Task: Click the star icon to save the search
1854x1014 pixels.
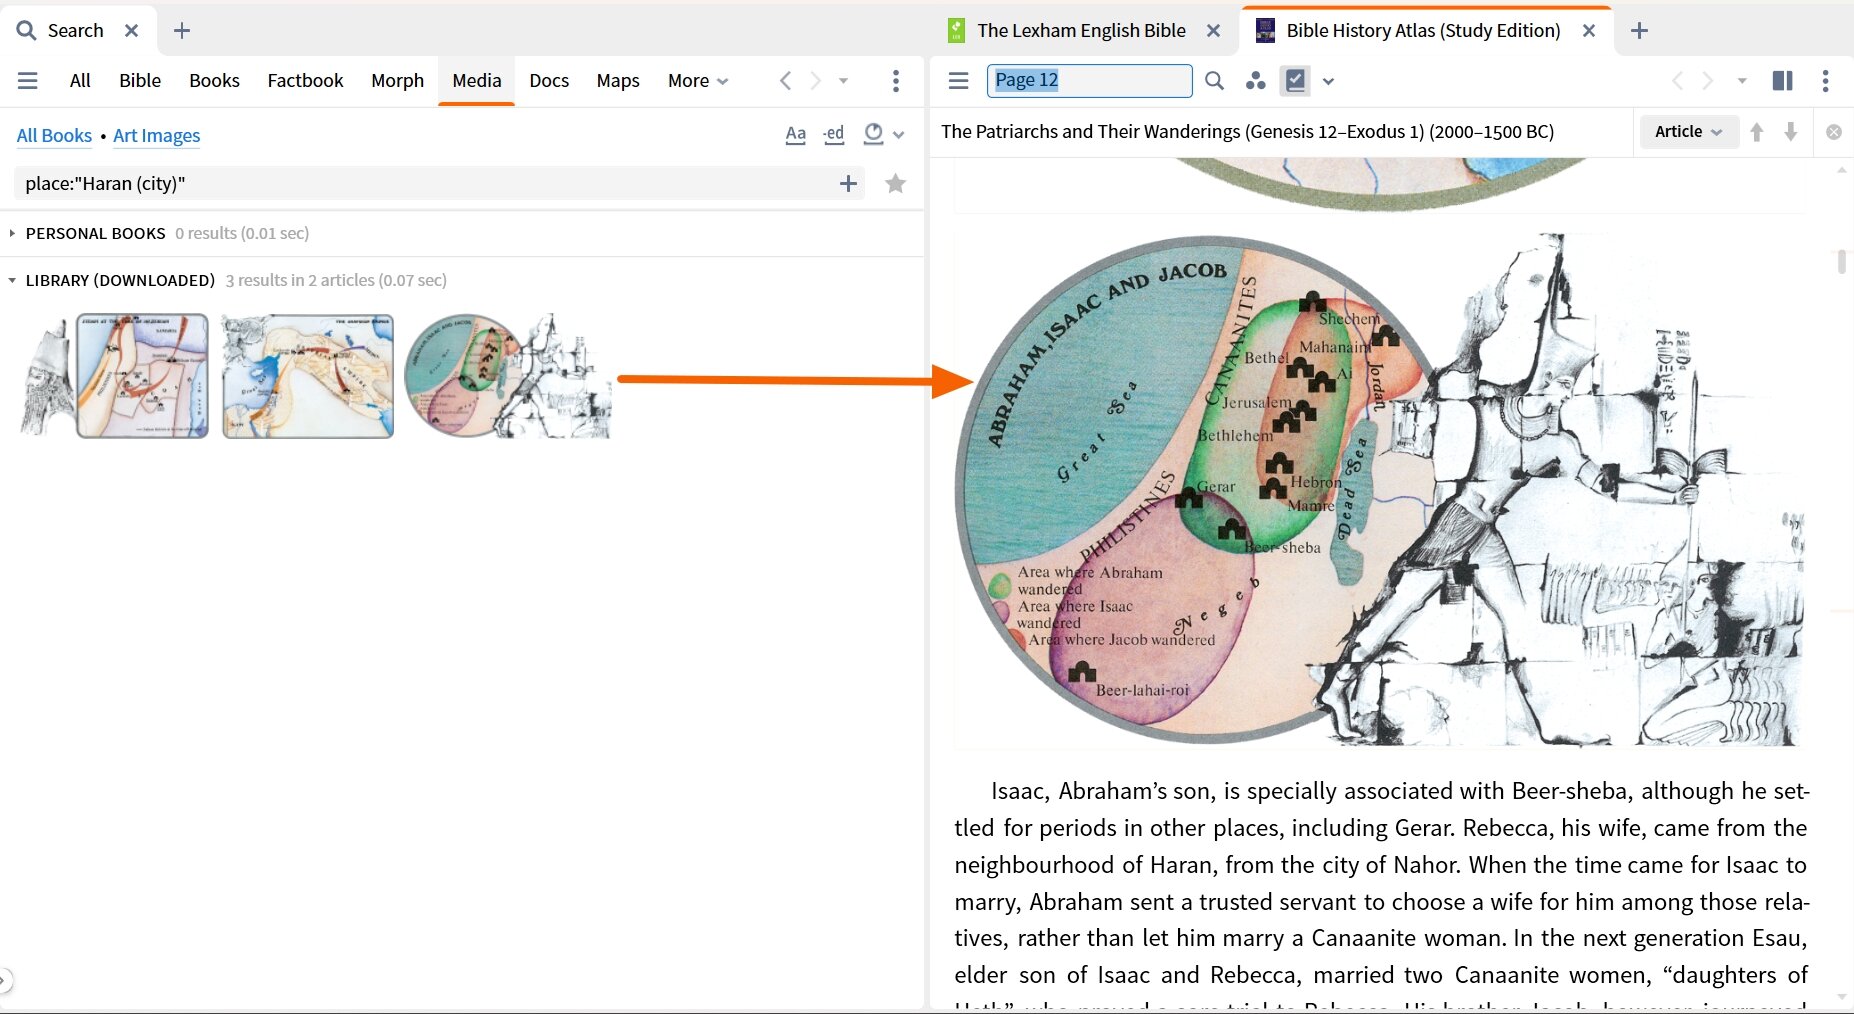Action: (x=895, y=183)
